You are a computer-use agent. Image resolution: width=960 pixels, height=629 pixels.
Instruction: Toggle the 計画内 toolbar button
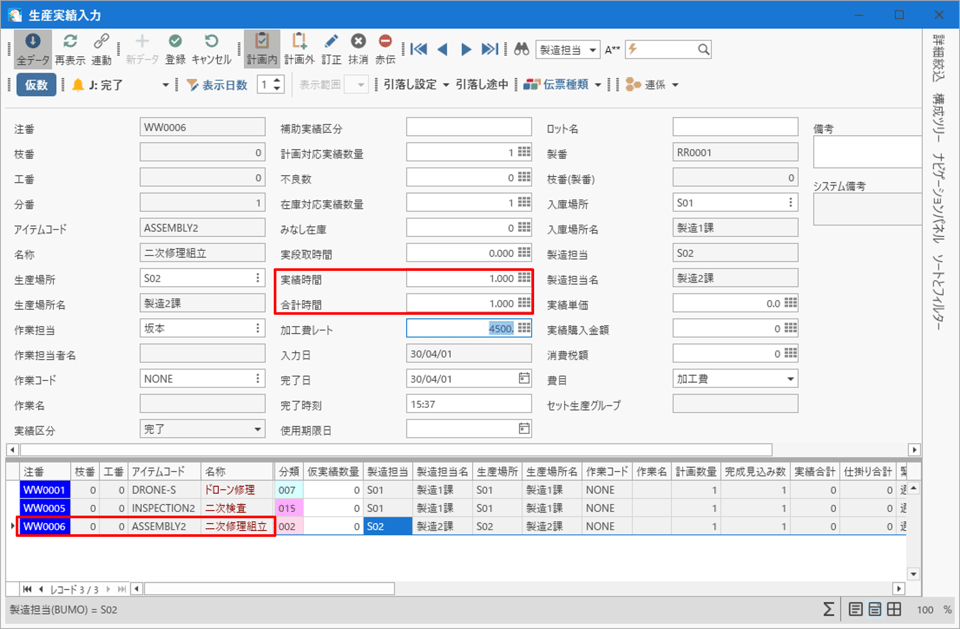point(262,48)
